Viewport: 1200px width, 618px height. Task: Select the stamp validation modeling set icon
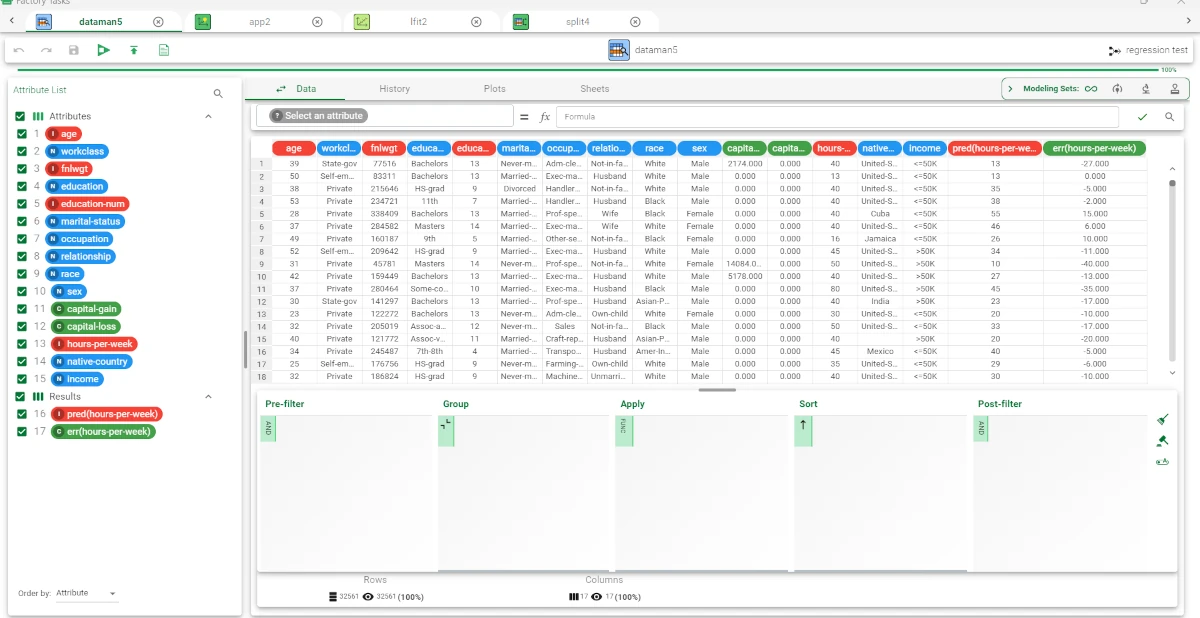click(1174, 89)
